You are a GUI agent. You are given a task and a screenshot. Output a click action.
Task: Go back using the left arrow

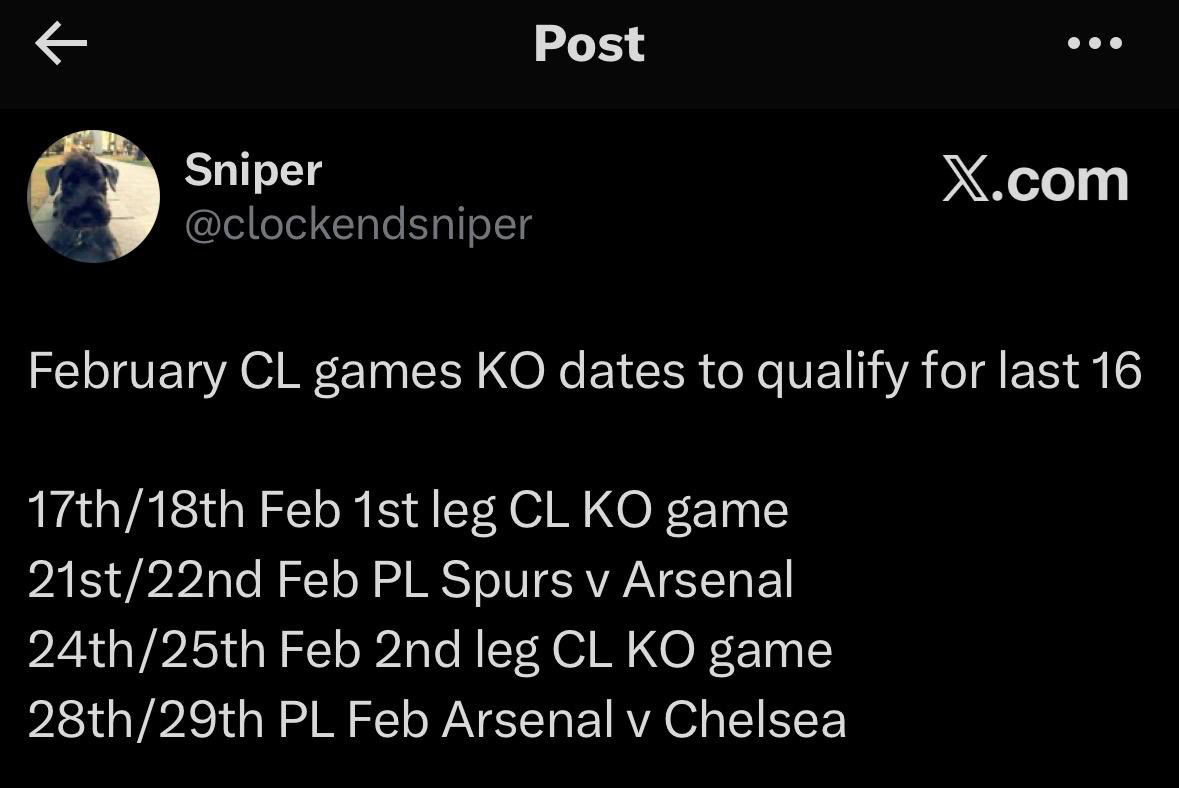coord(61,44)
